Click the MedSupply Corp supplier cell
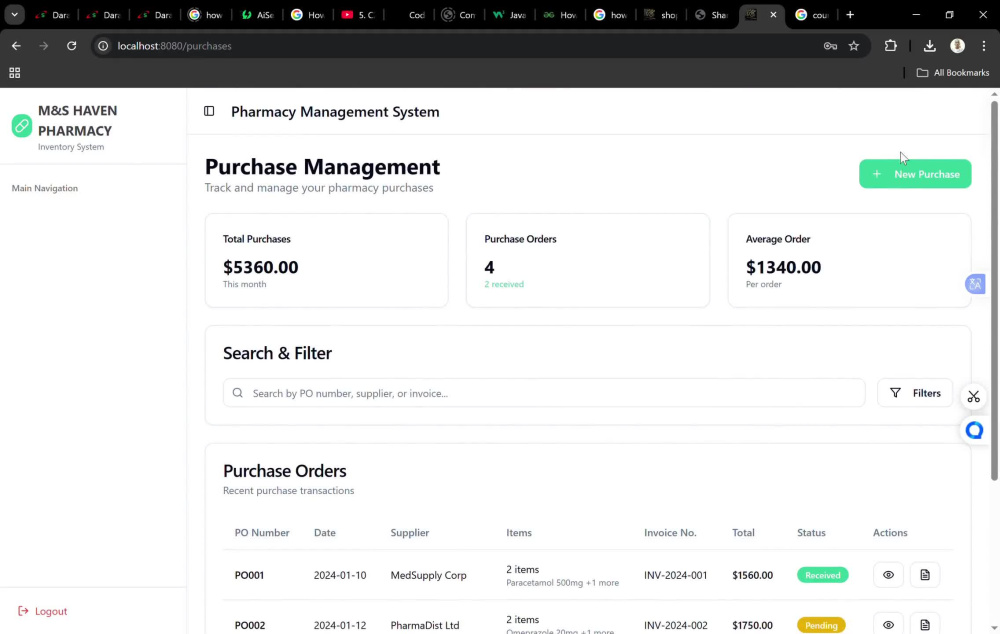This screenshot has width=1000, height=634. click(x=429, y=575)
